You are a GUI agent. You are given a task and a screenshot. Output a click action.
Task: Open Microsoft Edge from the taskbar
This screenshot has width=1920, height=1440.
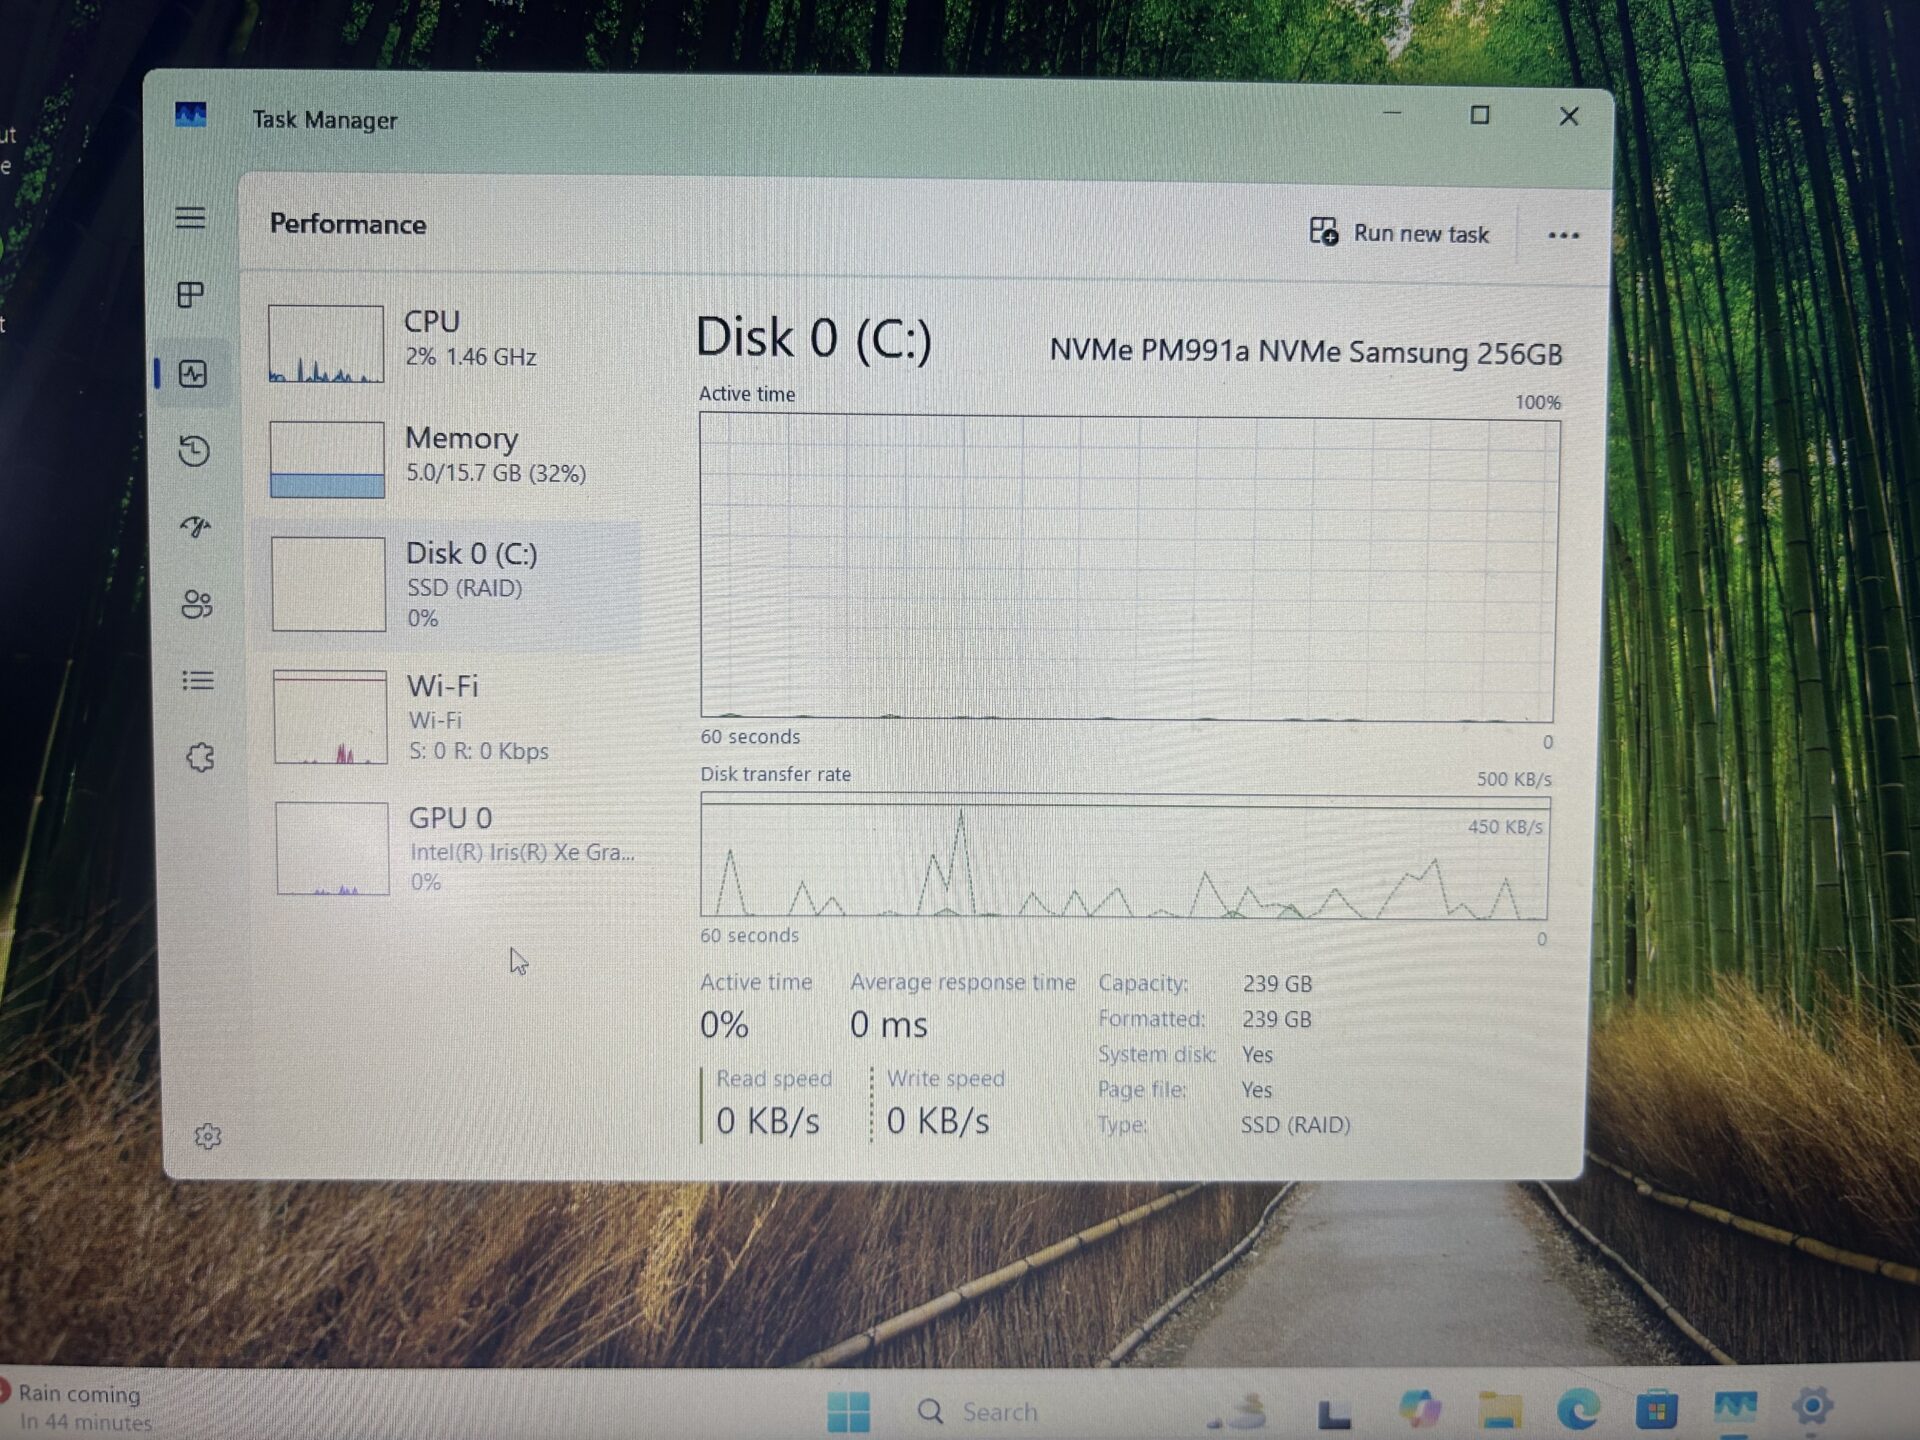coord(1578,1410)
